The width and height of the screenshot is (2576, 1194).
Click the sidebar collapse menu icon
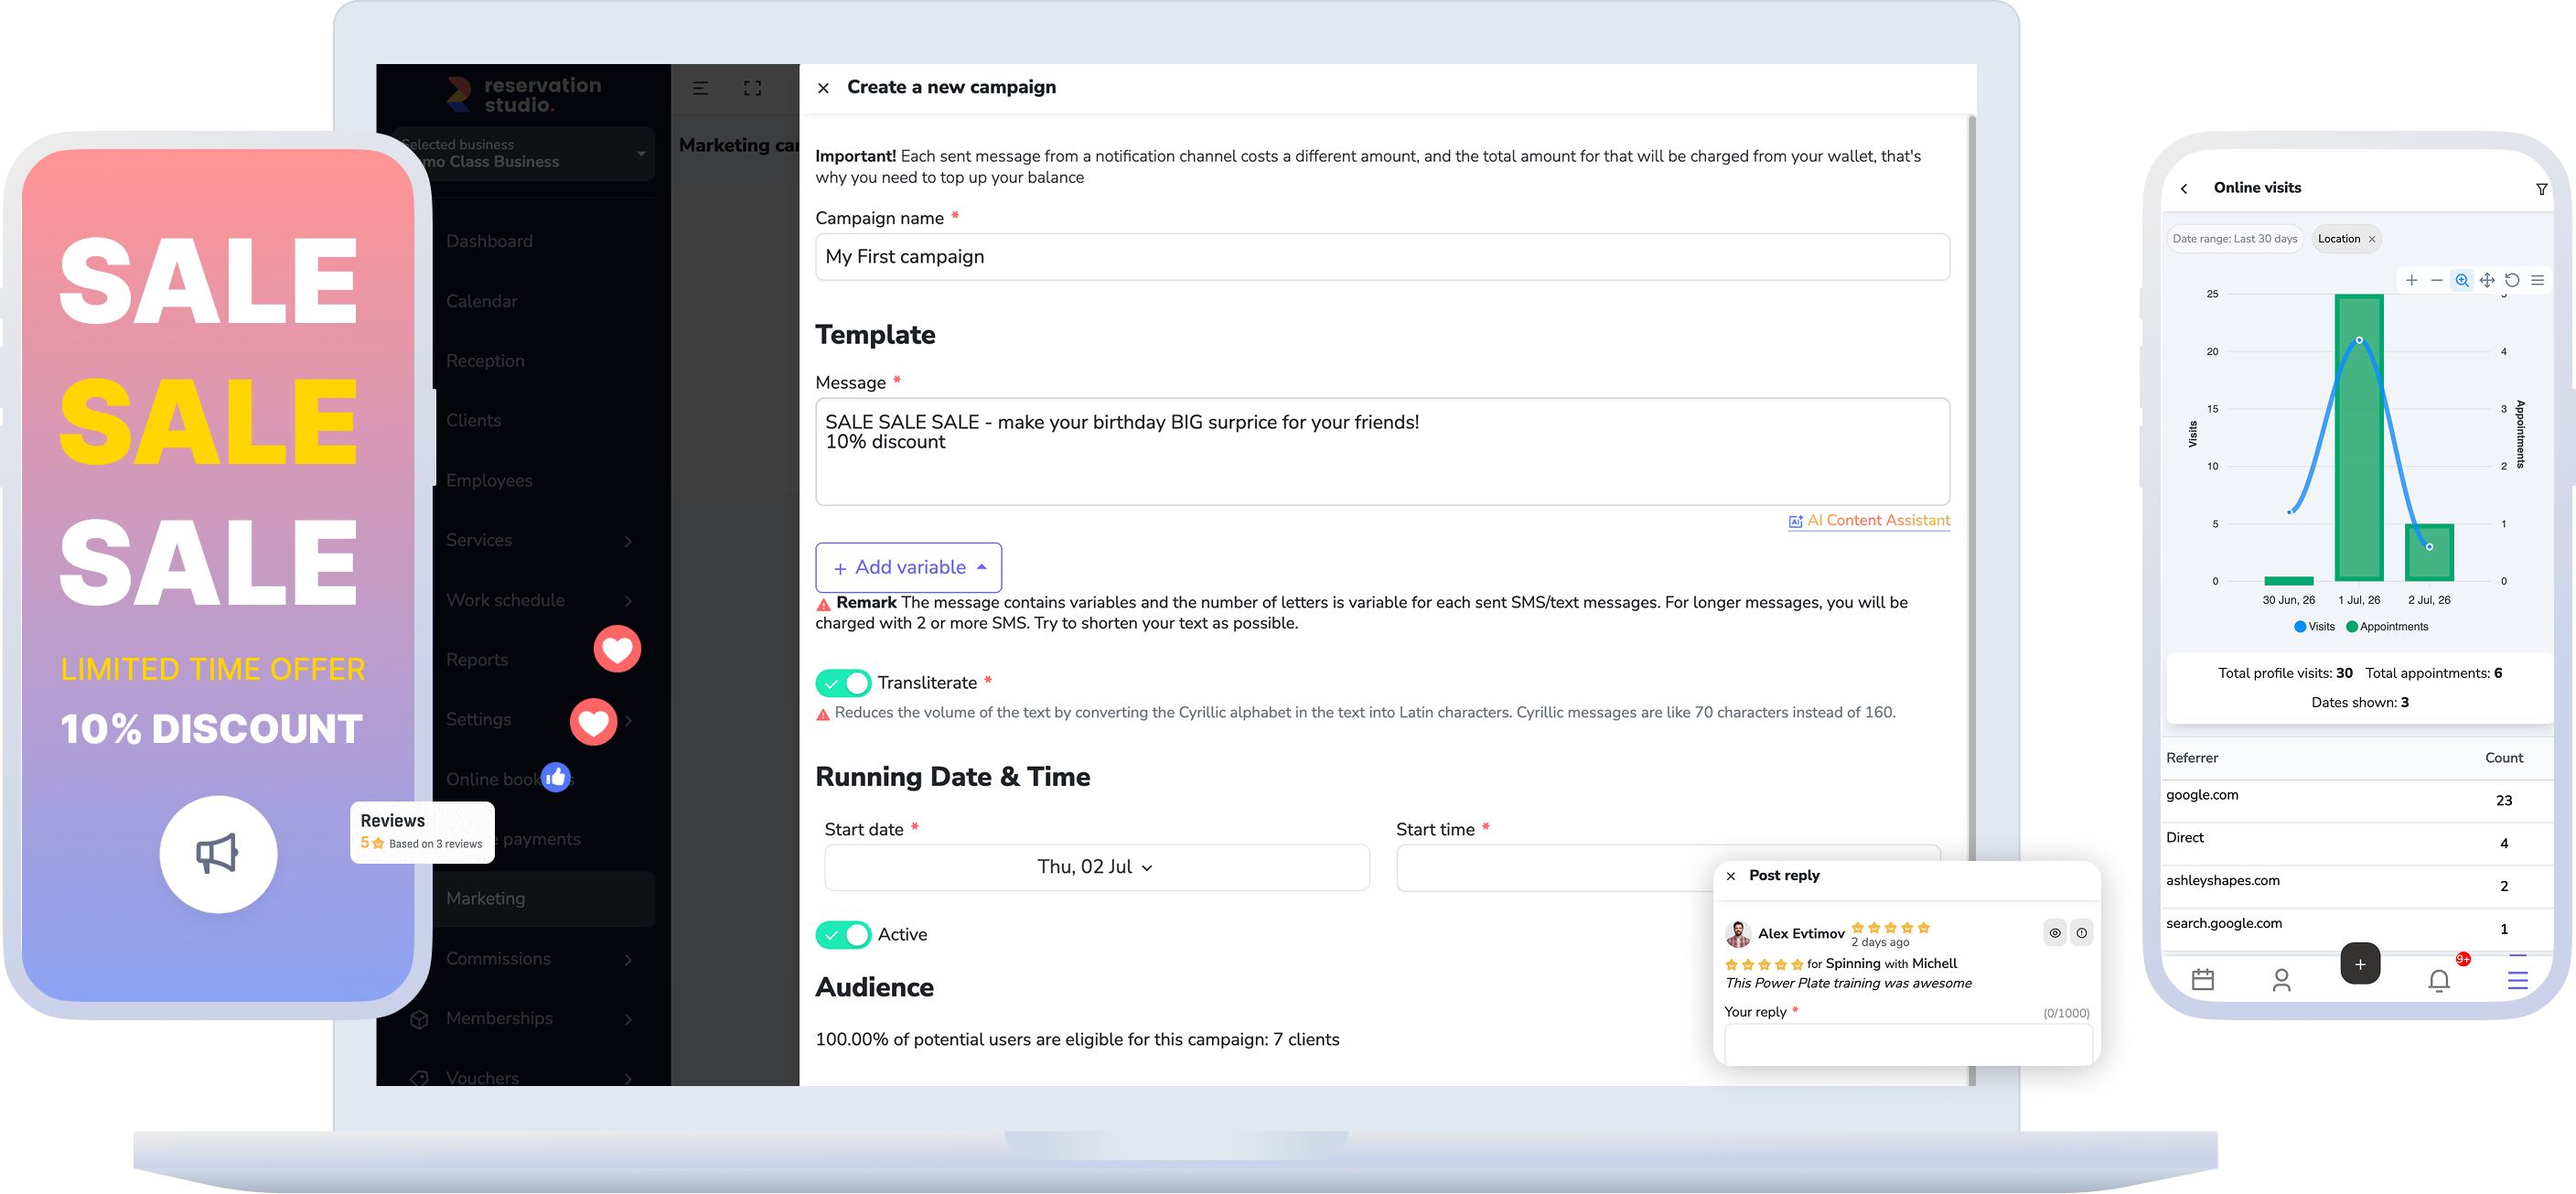click(701, 88)
